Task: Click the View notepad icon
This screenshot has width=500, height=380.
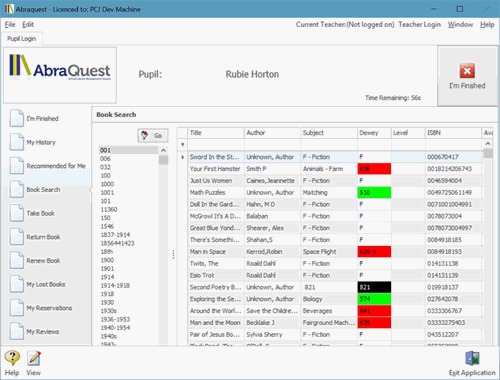Action: tap(34, 358)
